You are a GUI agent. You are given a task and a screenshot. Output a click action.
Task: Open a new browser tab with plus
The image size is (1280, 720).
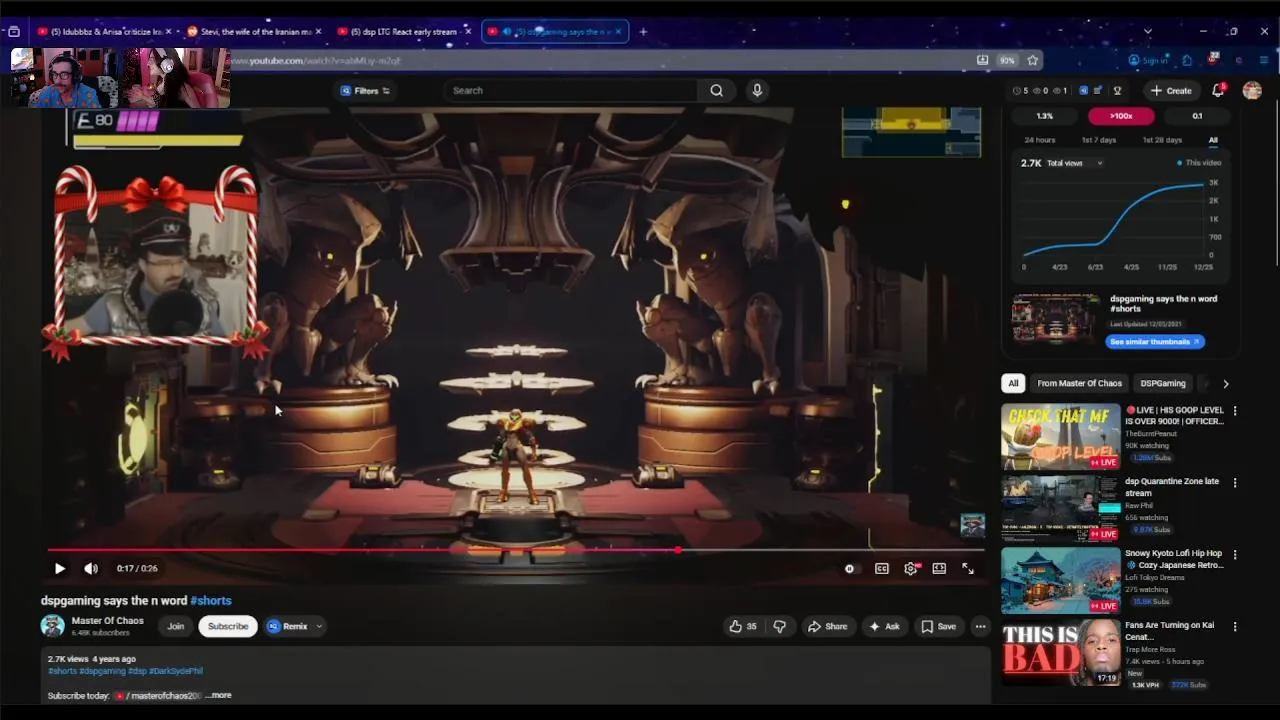click(643, 32)
